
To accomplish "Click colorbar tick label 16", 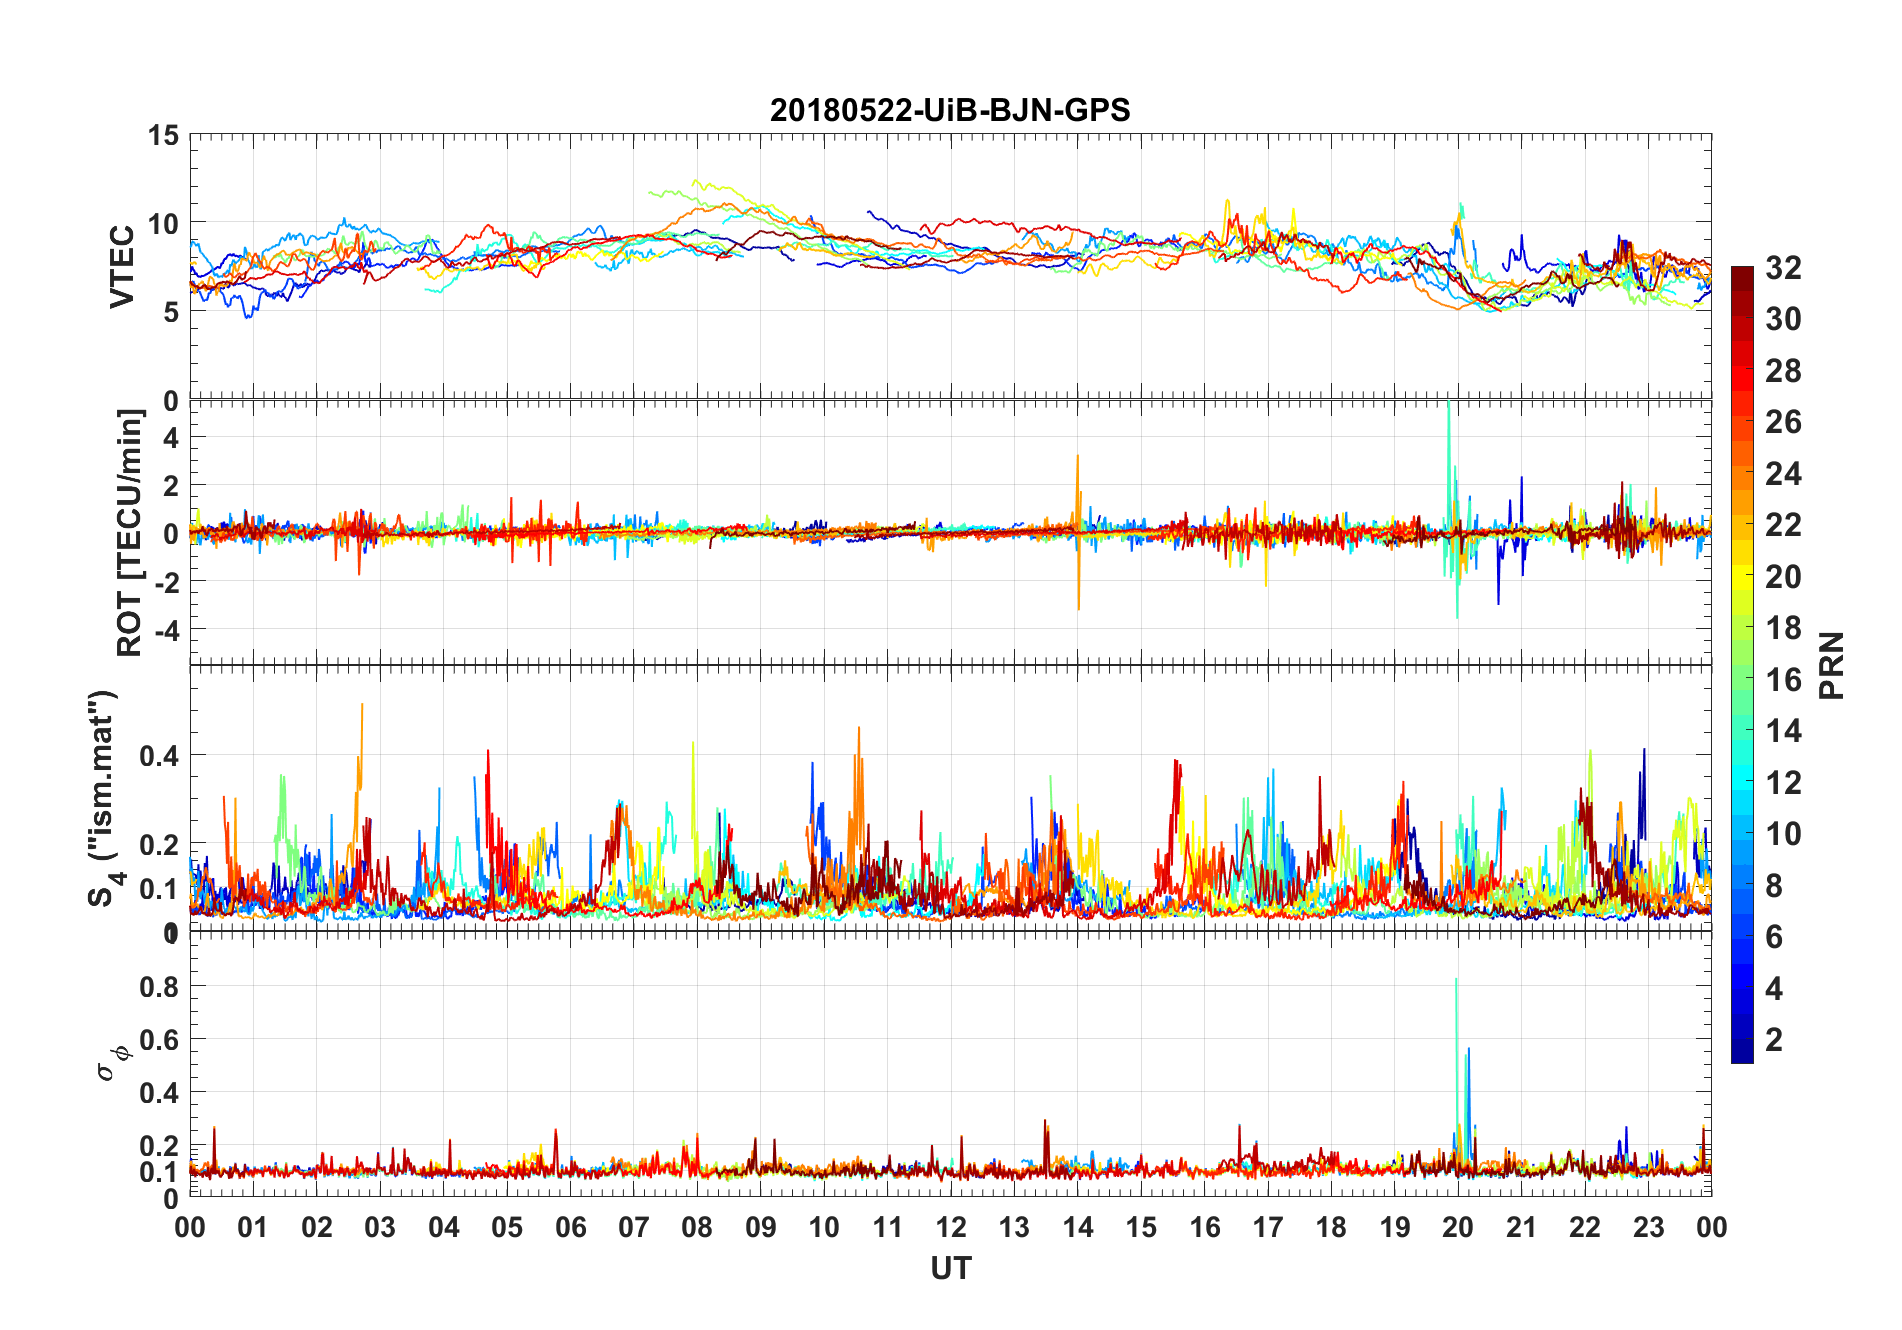I will (x=1783, y=680).
